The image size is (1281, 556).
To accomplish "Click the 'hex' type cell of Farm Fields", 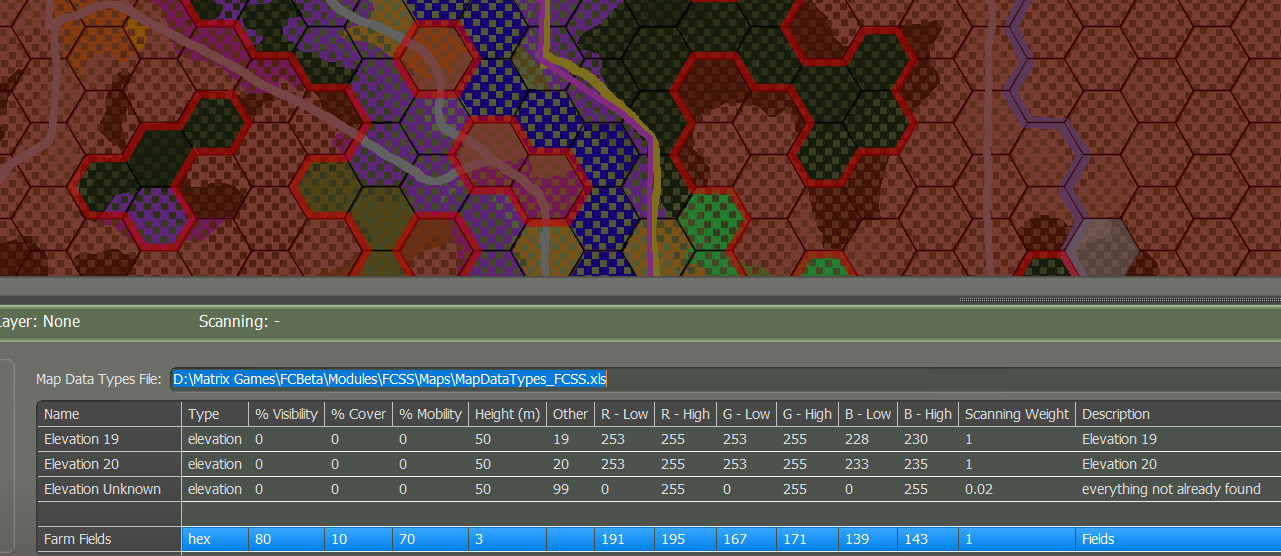I will (215, 539).
